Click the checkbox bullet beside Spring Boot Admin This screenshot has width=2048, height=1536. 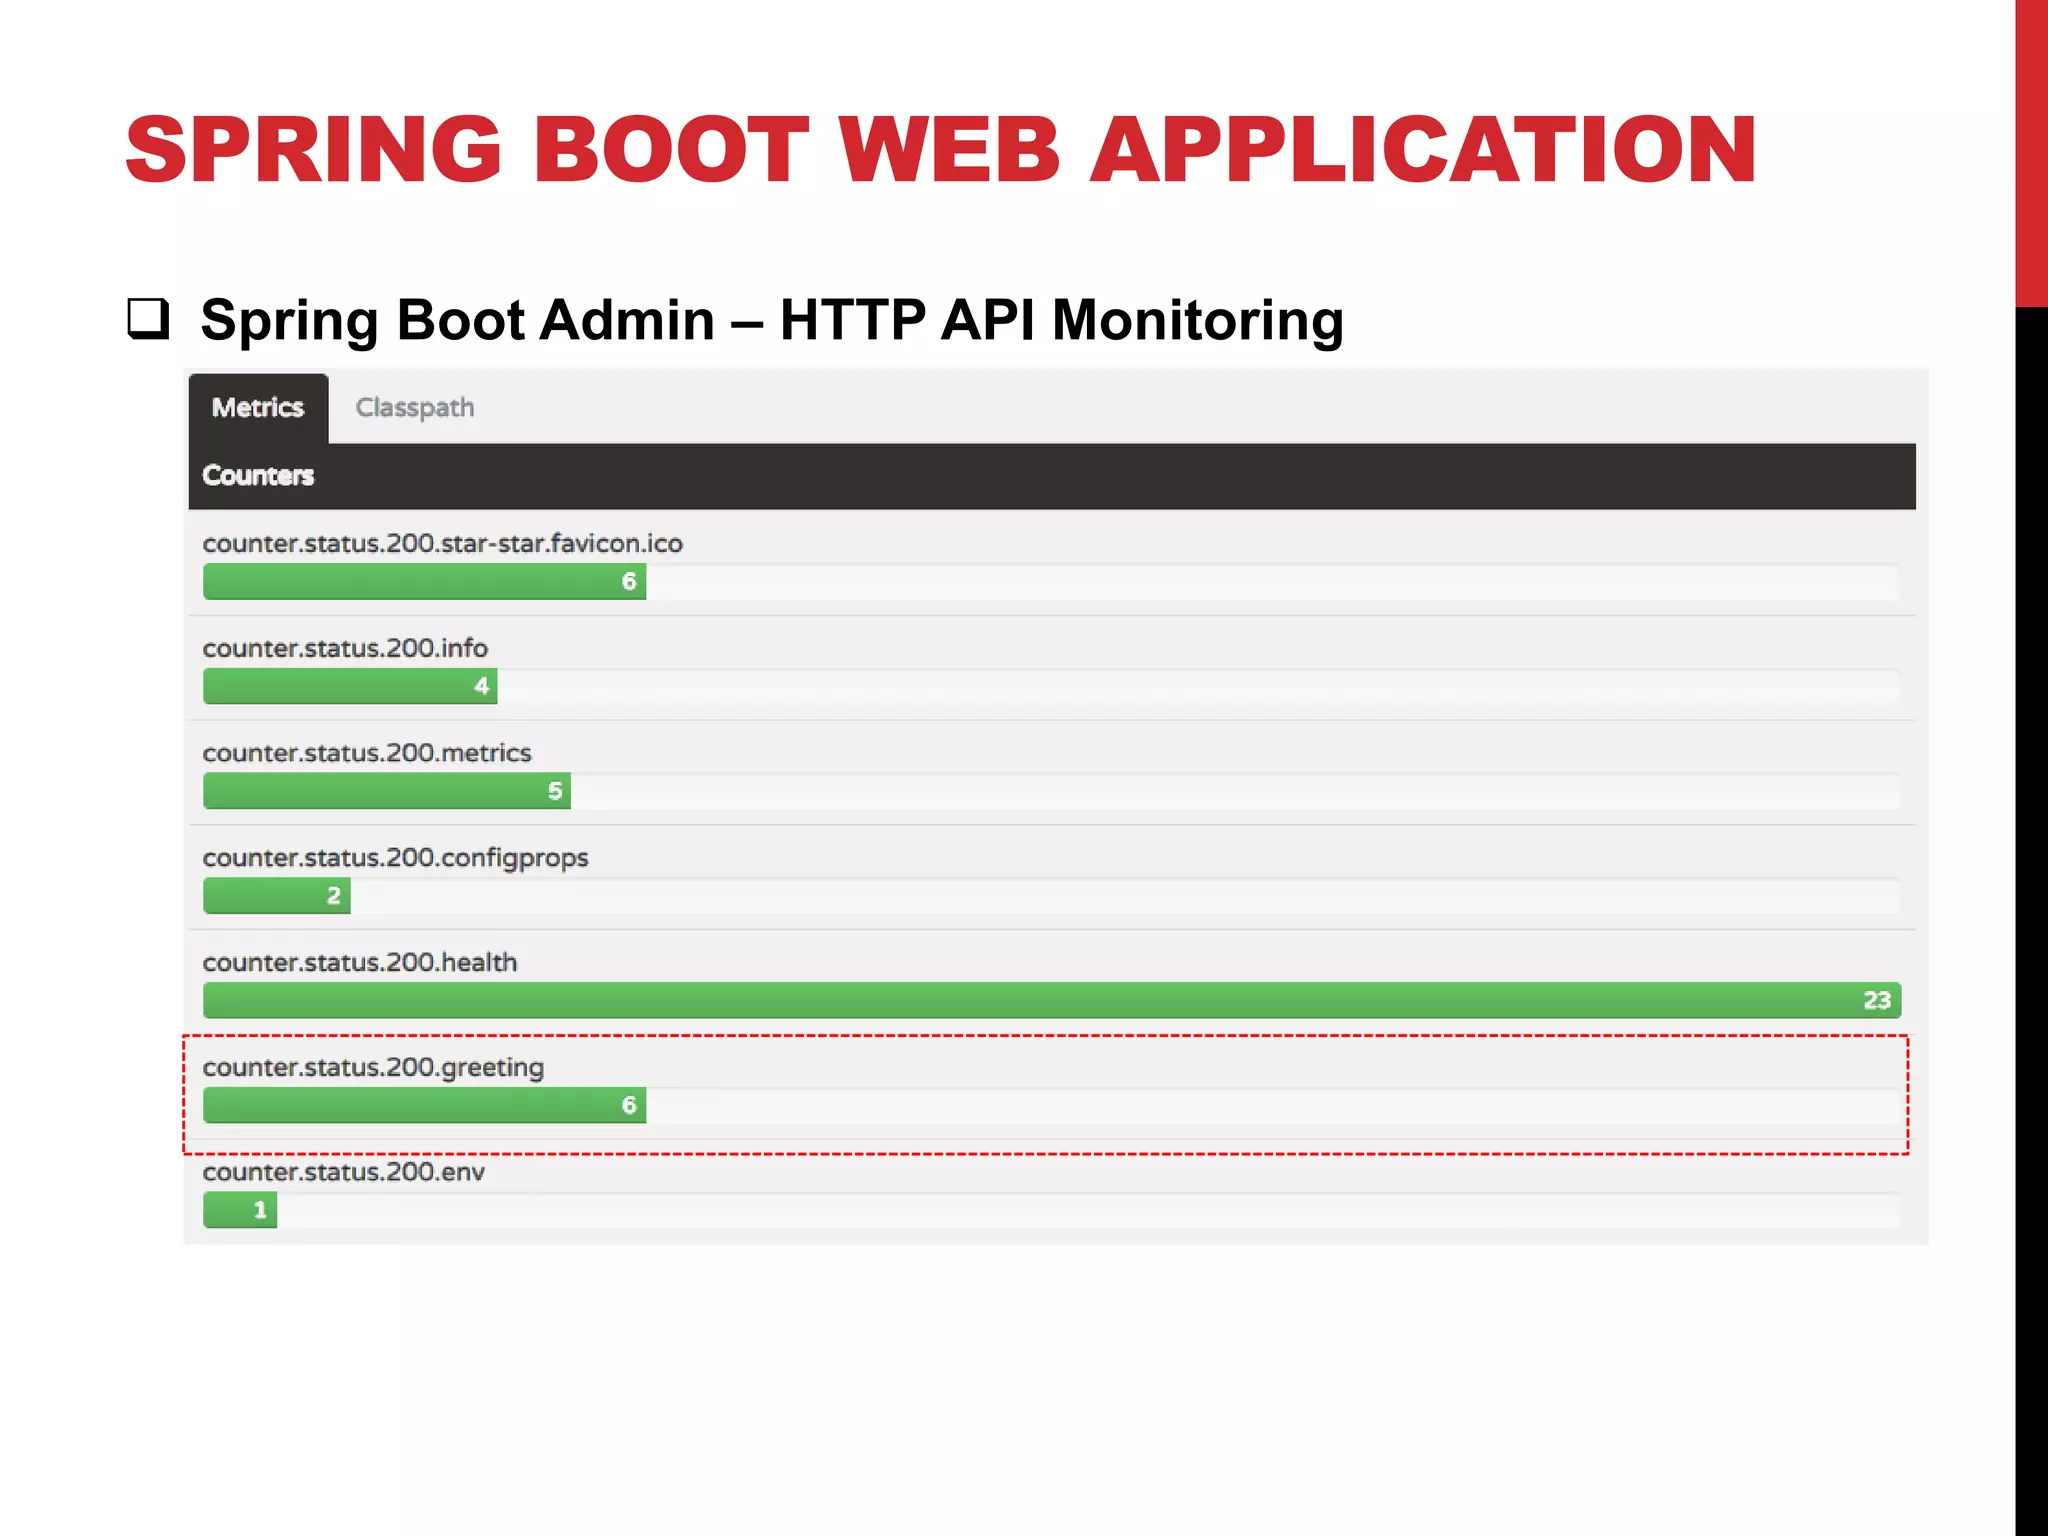tap(148, 319)
